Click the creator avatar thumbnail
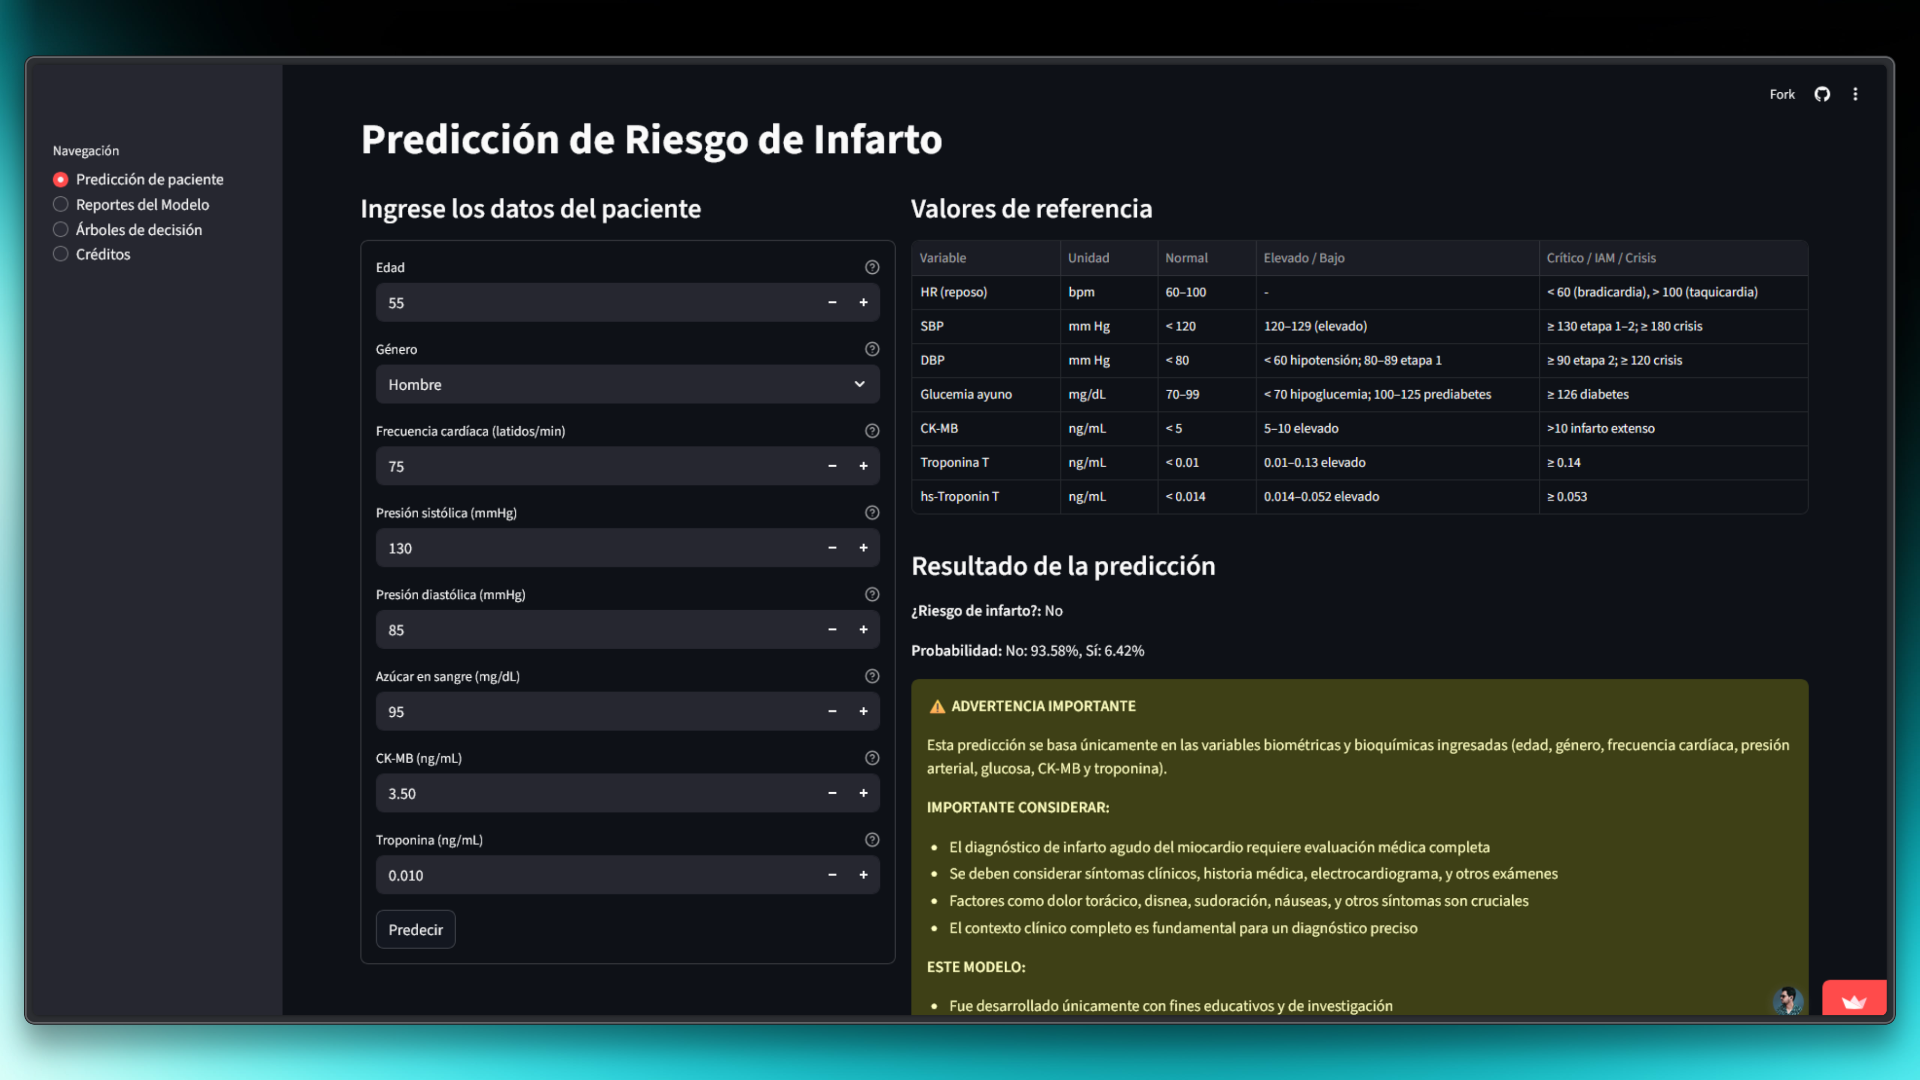 (1787, 999)
